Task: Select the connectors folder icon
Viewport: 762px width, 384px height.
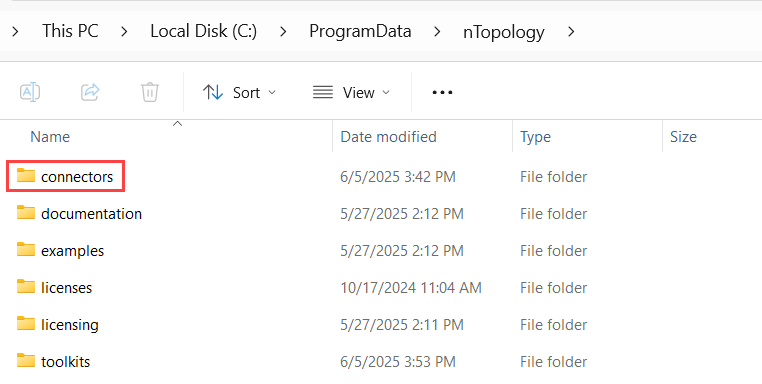Action: pyautogui.click(x=26, y=175)
